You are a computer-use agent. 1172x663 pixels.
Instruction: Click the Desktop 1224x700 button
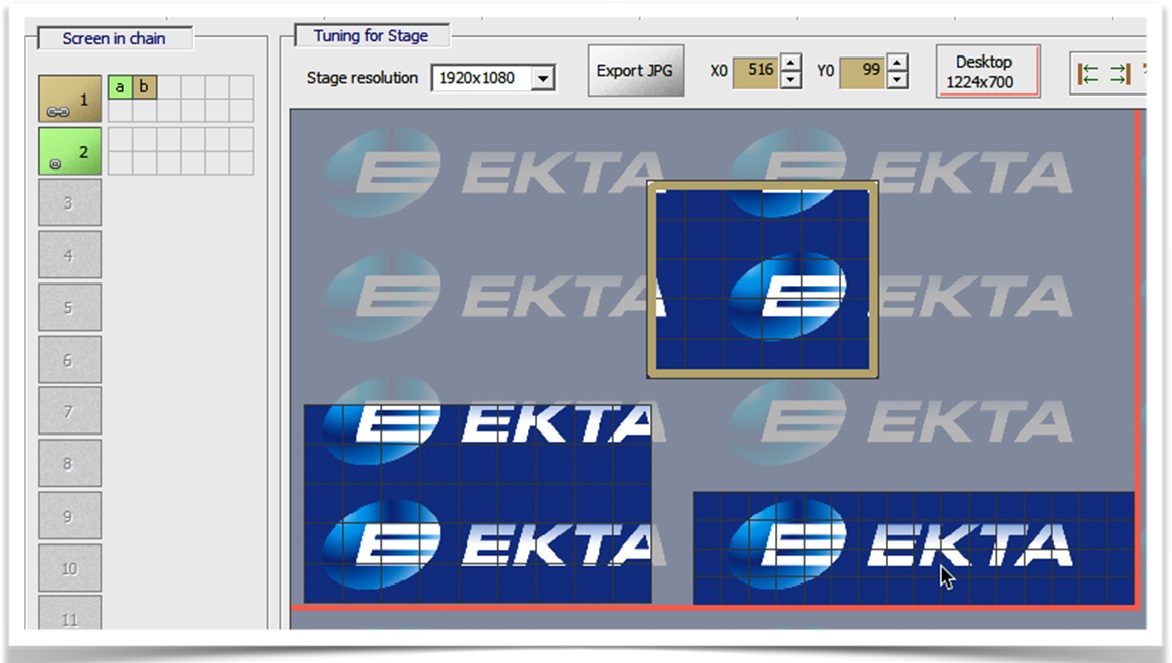tap(987, 72)
